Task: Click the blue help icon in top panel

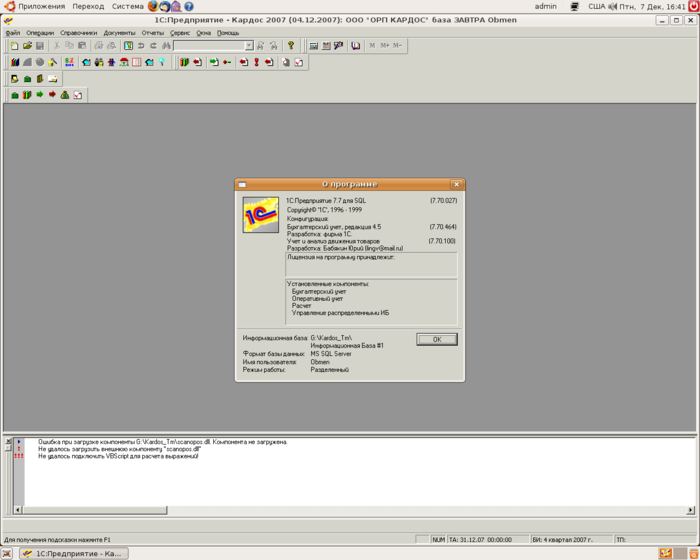Action: tap(189, 6)
